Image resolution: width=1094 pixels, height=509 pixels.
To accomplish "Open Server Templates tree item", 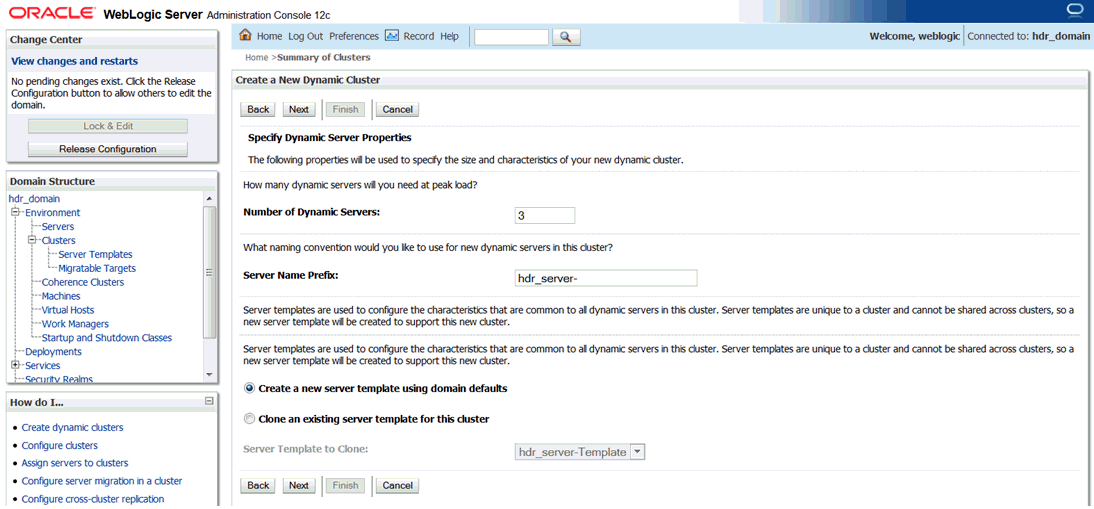I will pos(96,254).
